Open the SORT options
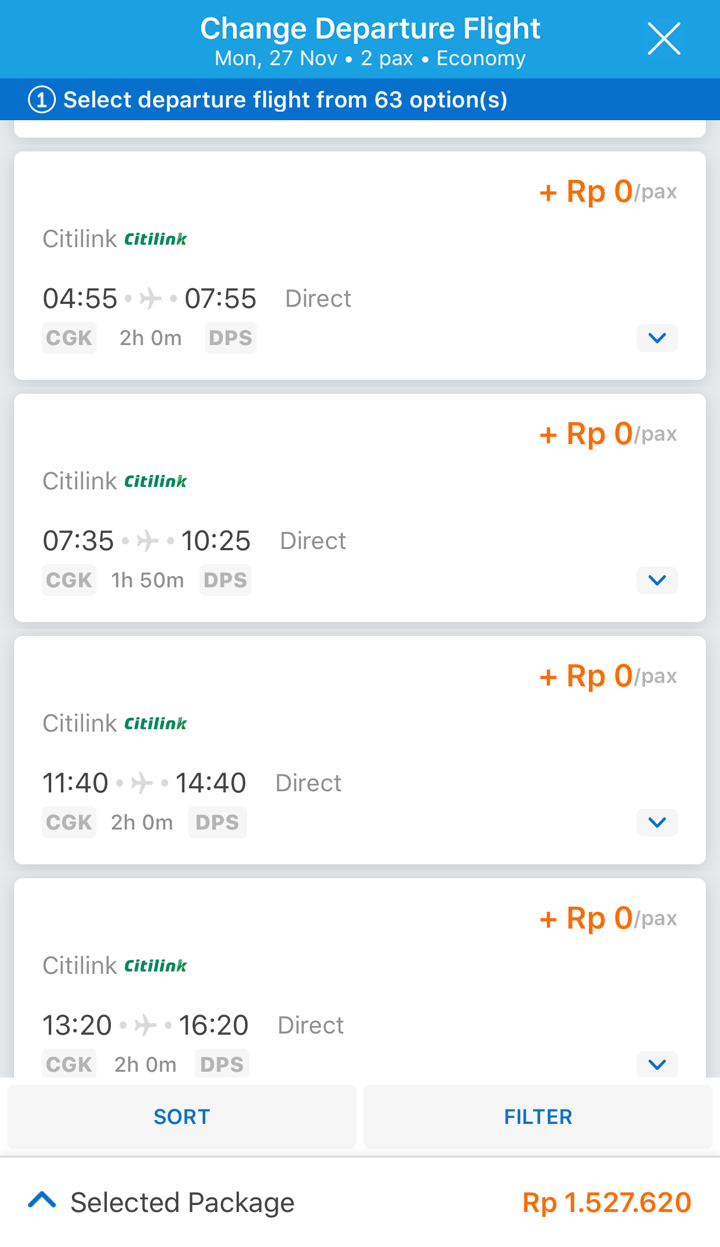 point(182,1116)
